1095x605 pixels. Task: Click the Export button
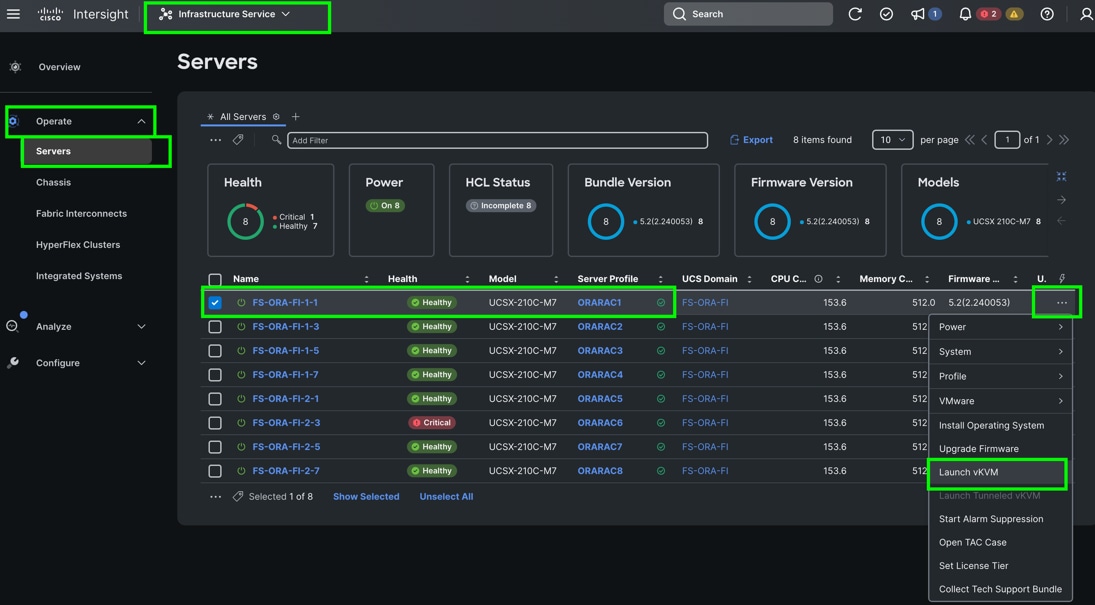751,140
